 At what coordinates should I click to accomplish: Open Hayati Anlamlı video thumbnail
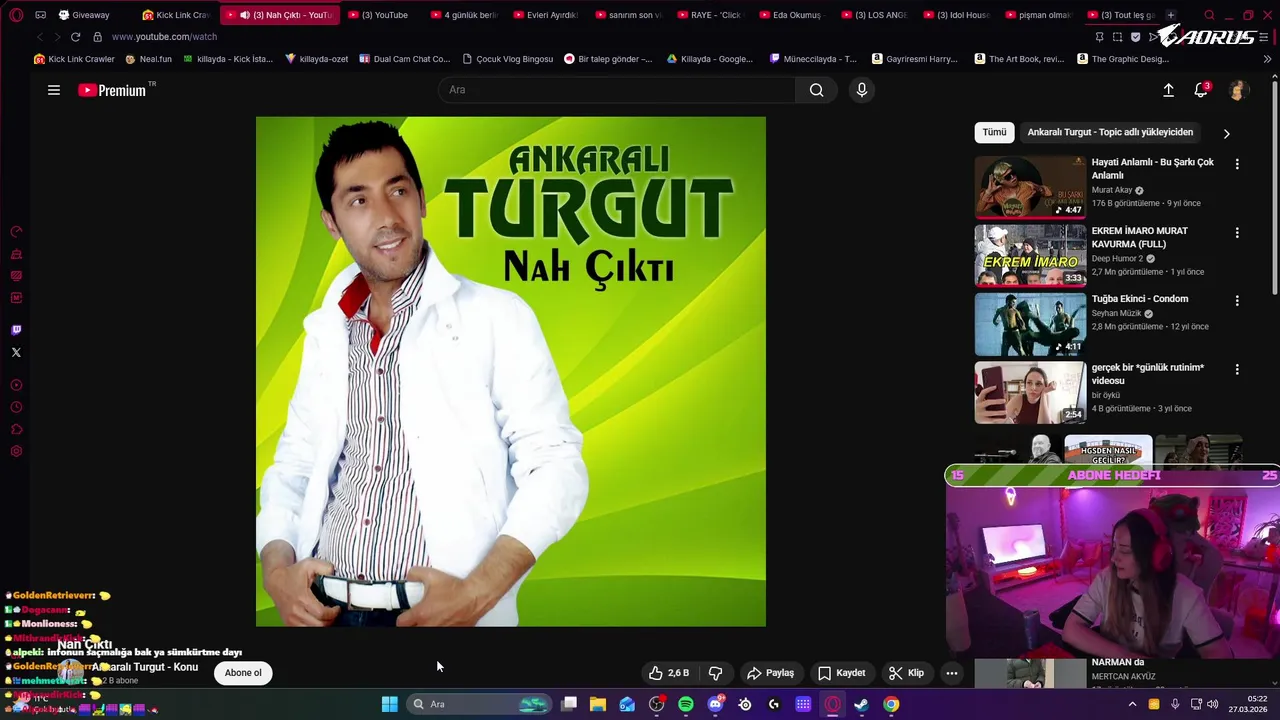pos(1030,187)
